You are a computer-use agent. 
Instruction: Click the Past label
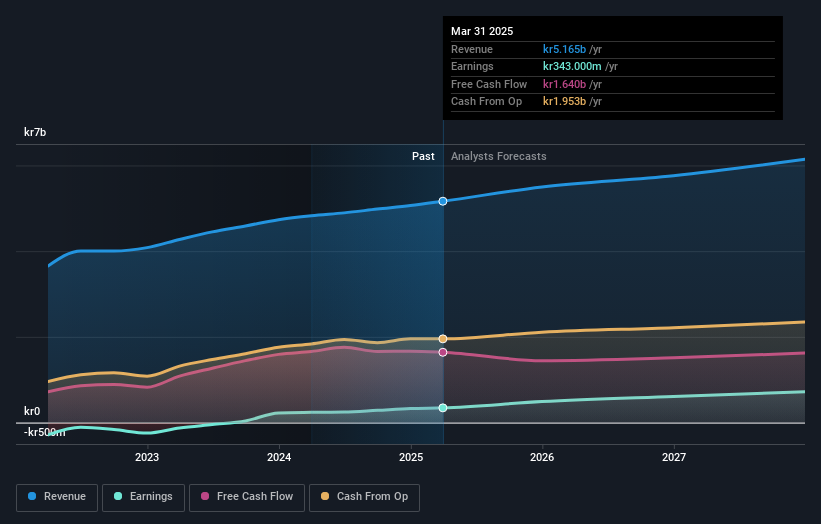[423, 157]
